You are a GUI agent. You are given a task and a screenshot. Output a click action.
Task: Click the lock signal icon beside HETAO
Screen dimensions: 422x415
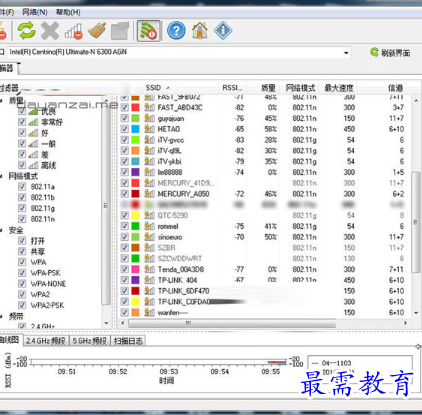click(149, 129)
